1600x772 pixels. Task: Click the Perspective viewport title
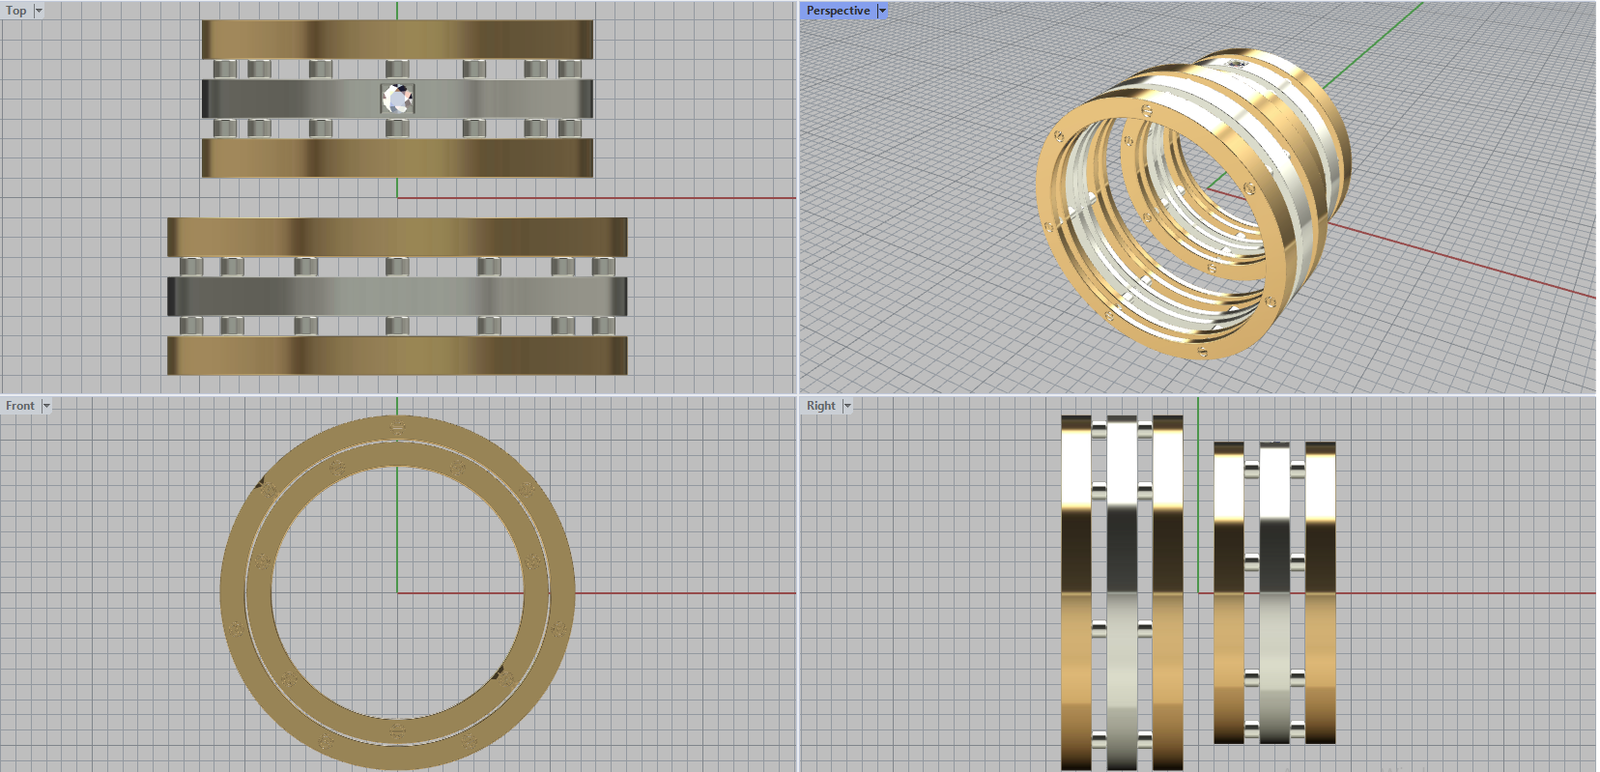click(838, 11)
